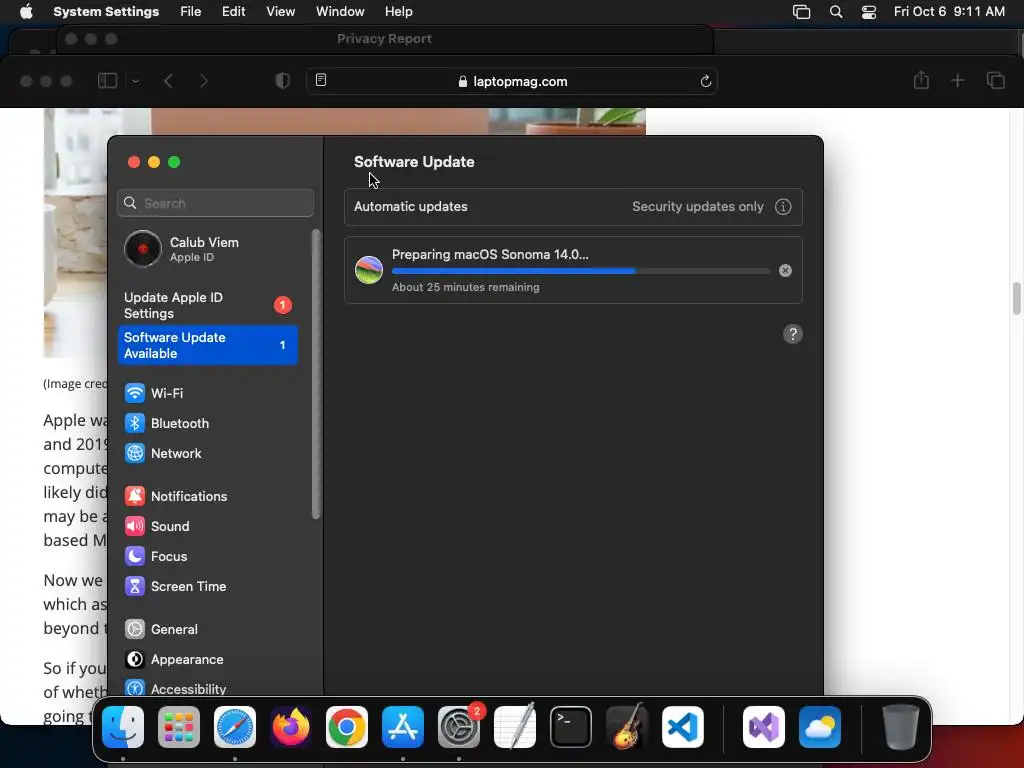The height and width of the screenshot is (768, 1024).
Task: Open the Window menu
Action: click(x=340, y=12)
